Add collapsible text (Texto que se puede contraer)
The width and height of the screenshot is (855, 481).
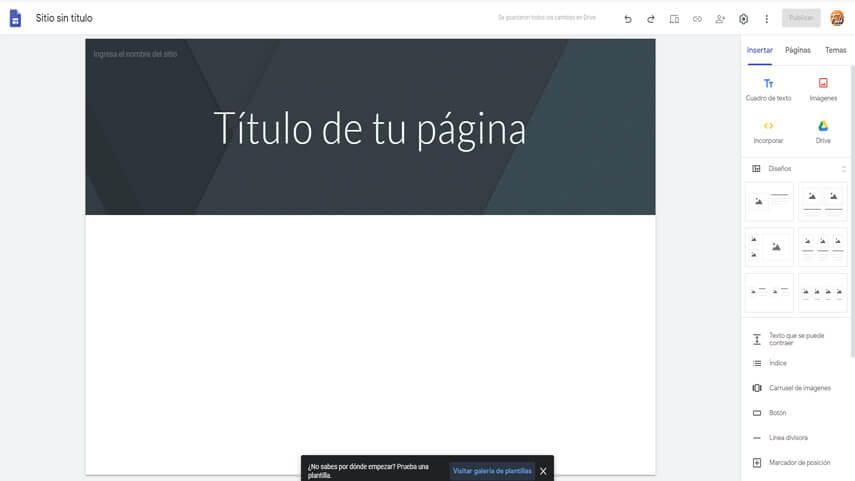pyautogui.click(x=796, y=339)
